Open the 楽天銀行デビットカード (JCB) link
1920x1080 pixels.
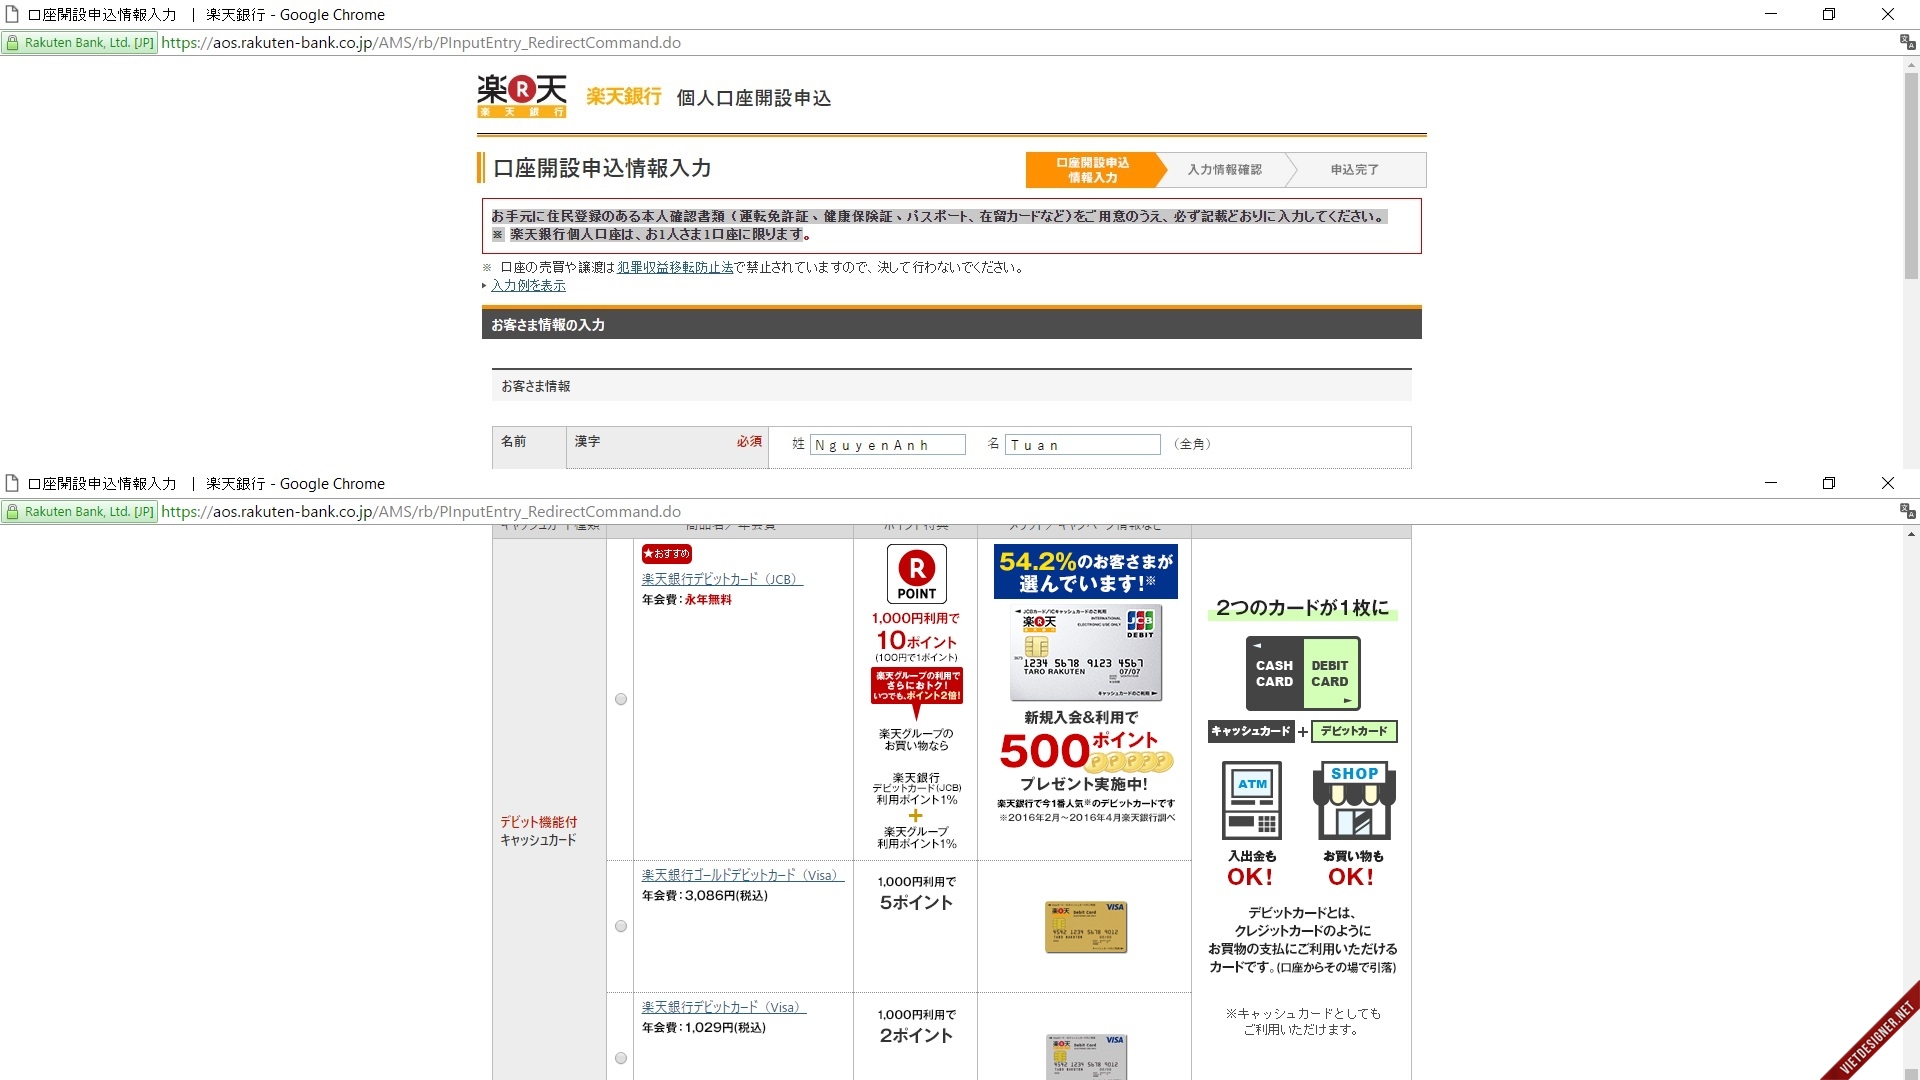tap(722, 579)
